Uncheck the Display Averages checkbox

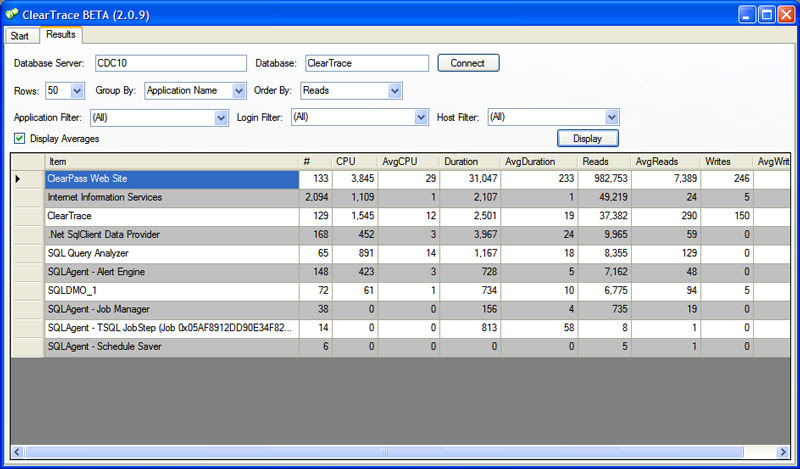(19, 138)
